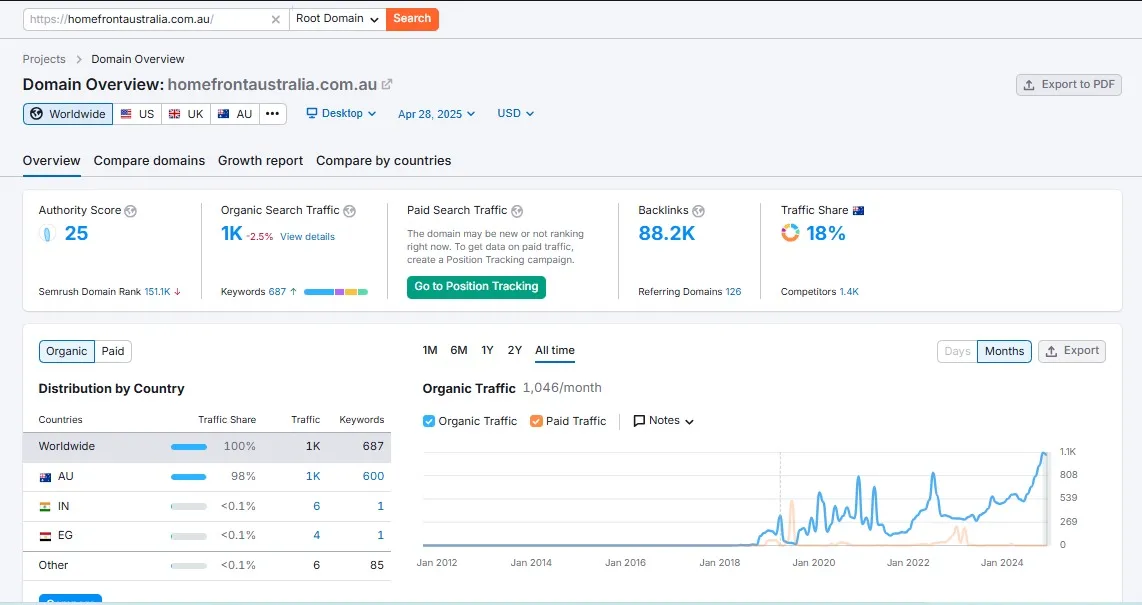
Task: Toggle the Paid Traffic checkbox
Action: pos(537,421)
